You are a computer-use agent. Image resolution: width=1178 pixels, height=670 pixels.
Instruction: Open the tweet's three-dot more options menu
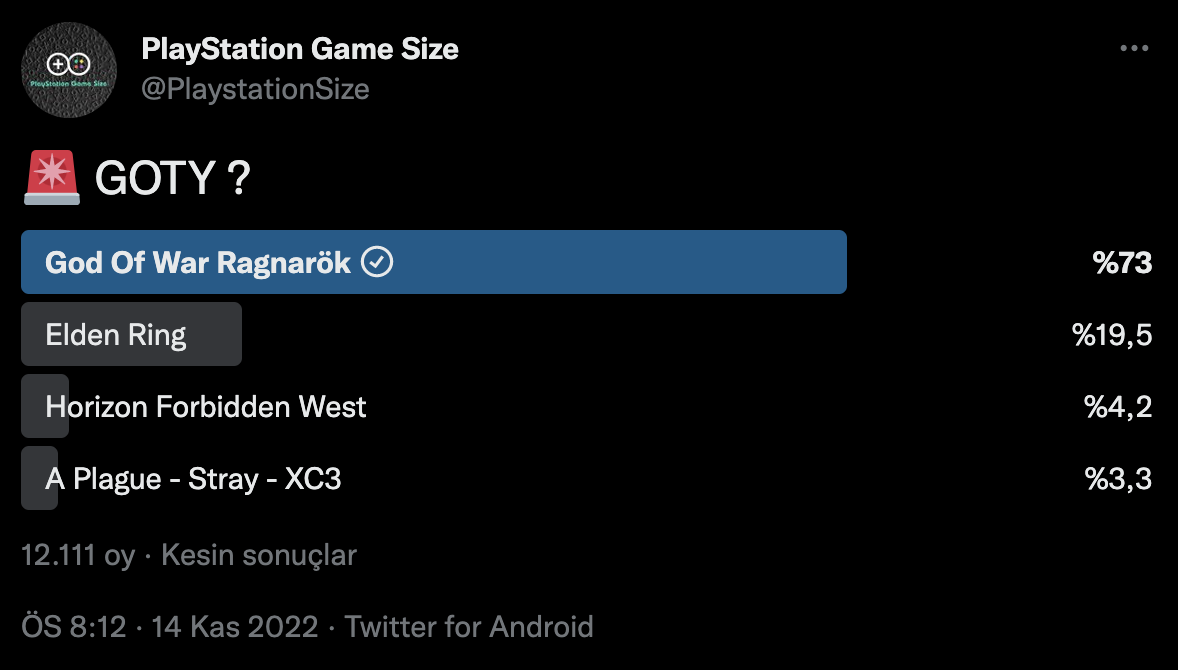point(1134,48)
